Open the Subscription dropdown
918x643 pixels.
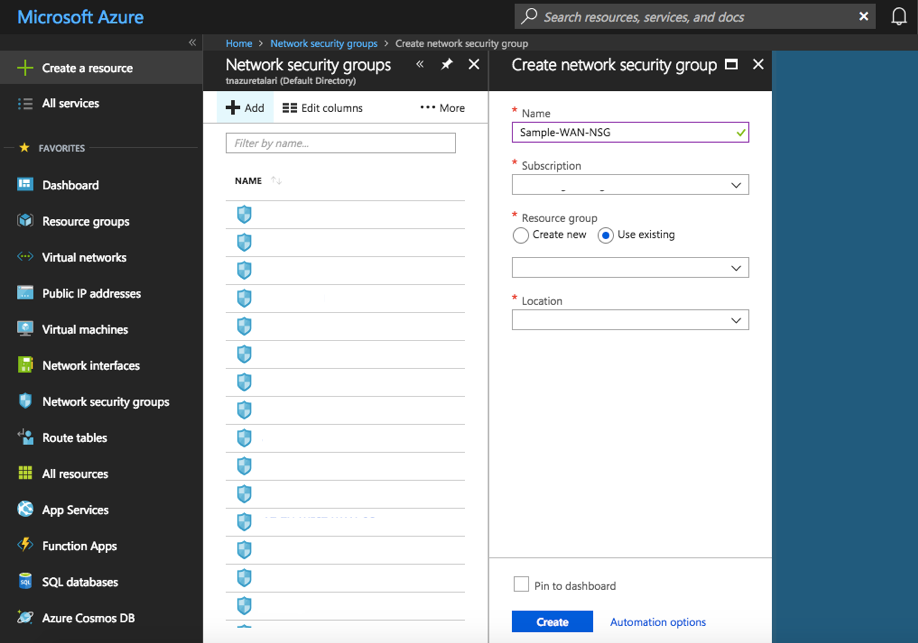coord(630,185)
